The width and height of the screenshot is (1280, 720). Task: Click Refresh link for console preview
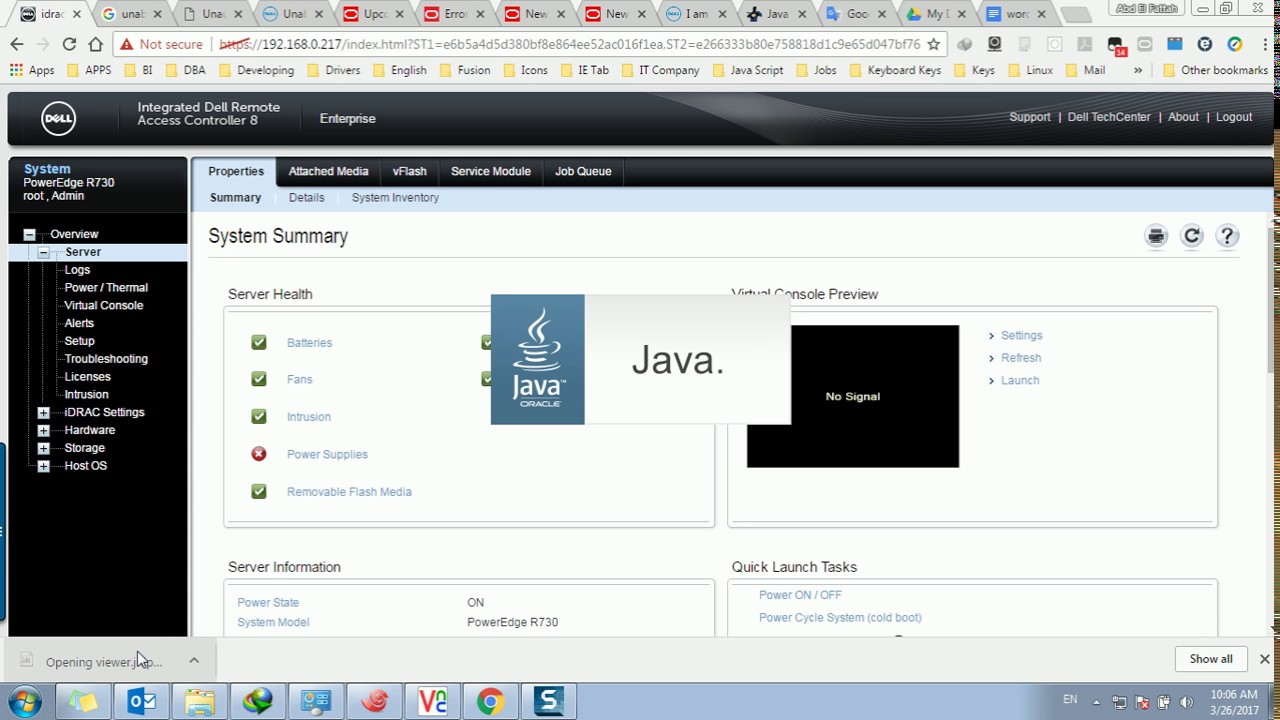point(1021,358)
